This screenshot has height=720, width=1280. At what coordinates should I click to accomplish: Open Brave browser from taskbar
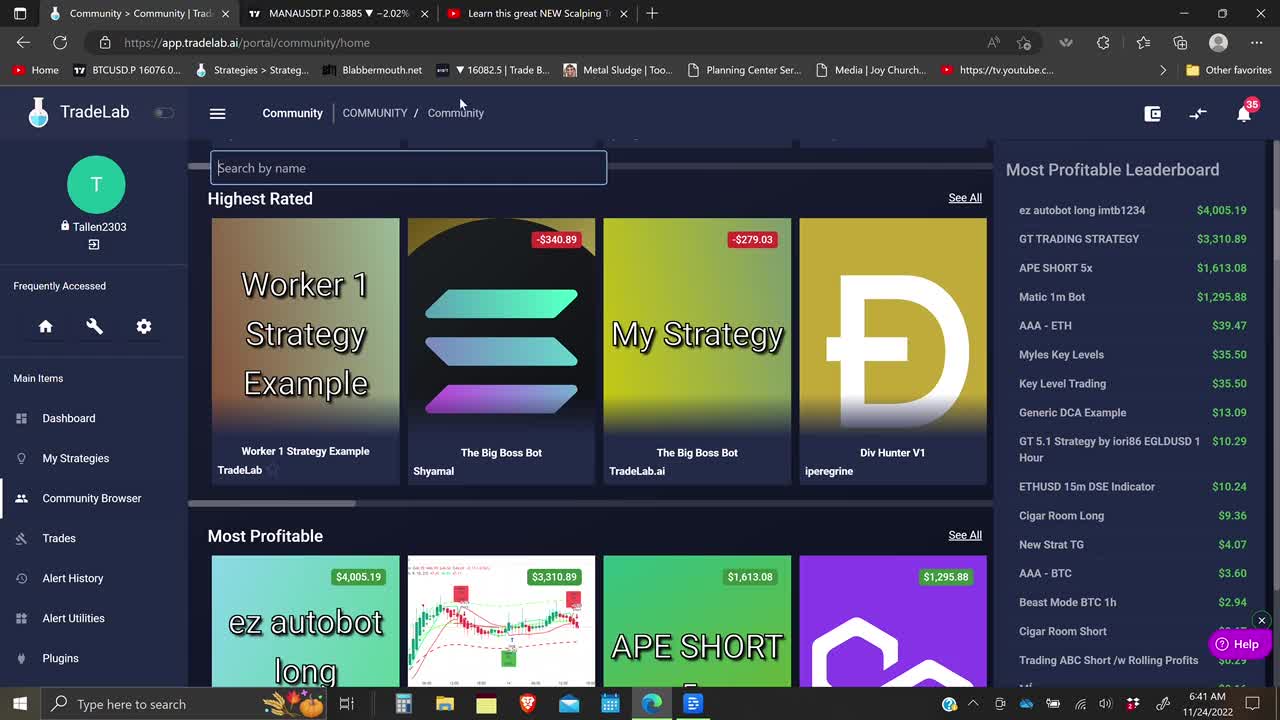(527, 704)
